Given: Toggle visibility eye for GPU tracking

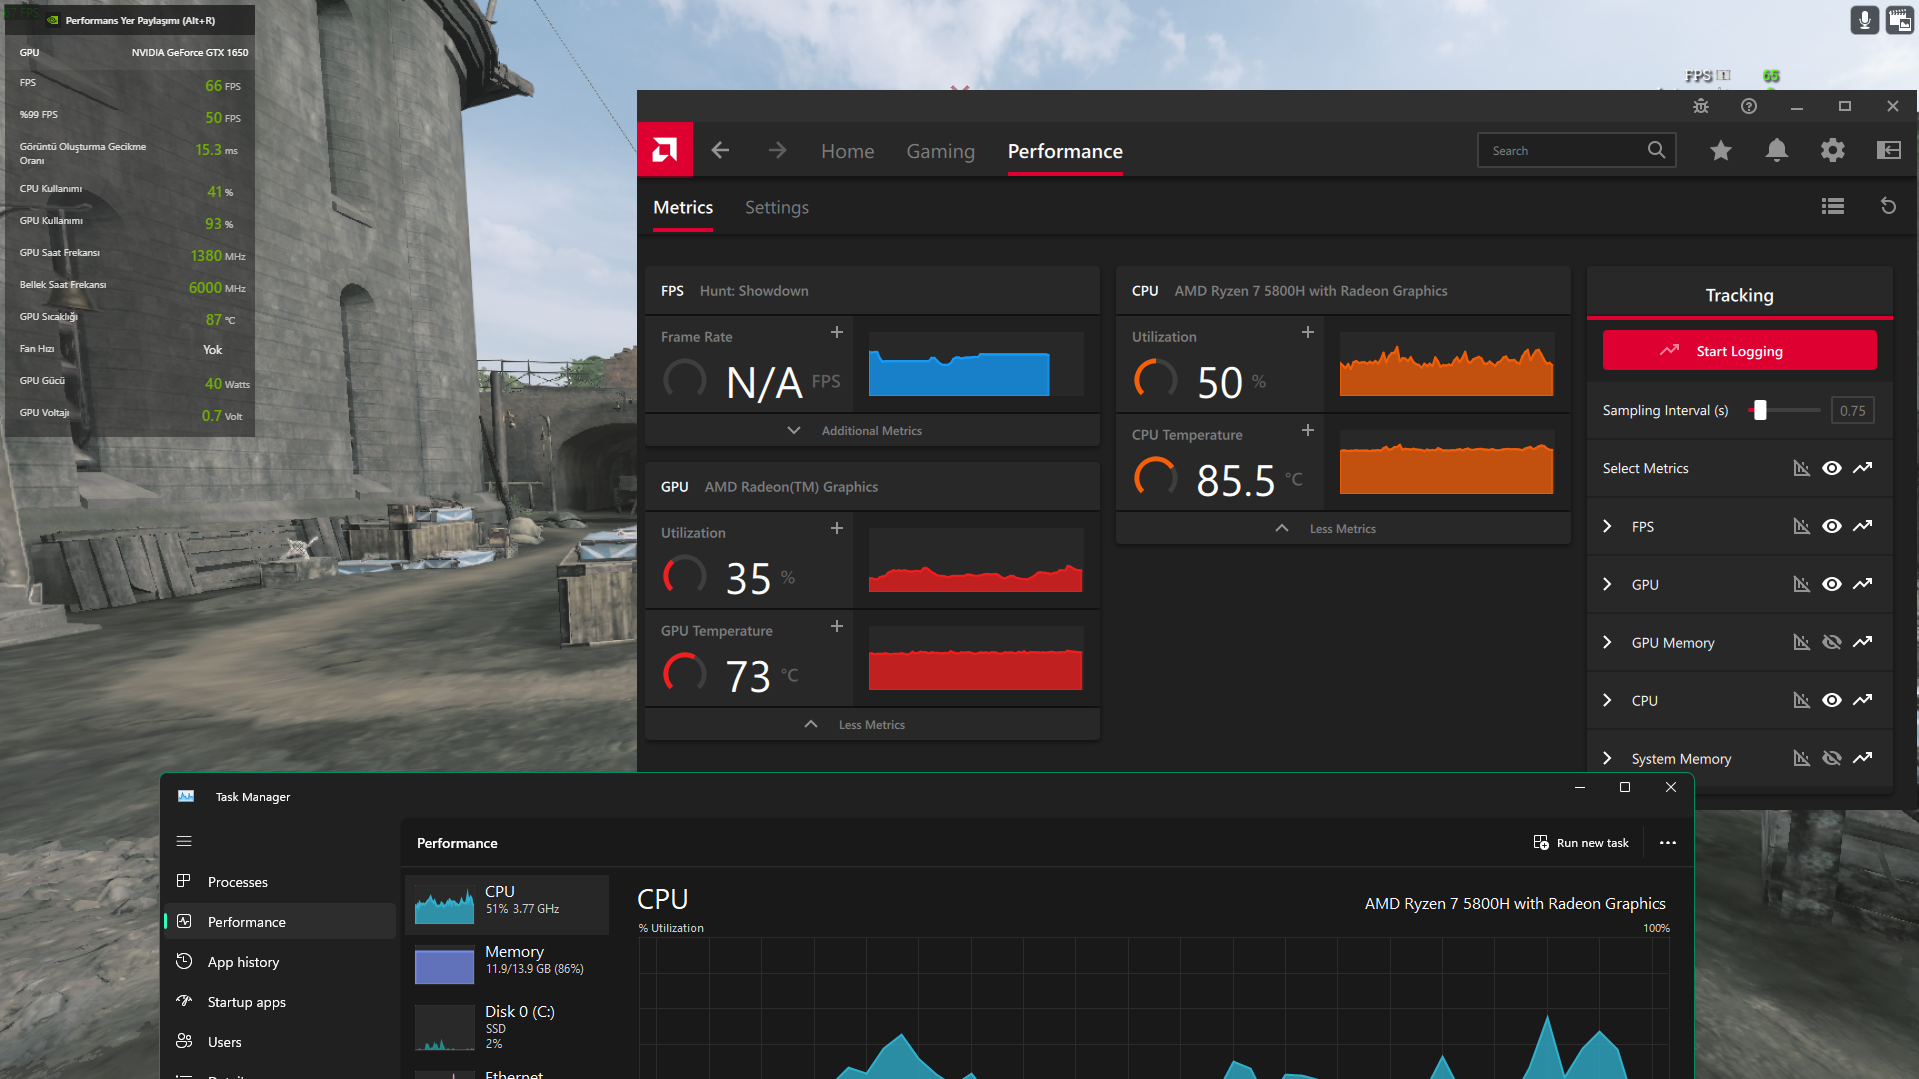Looking at the screenshot, I should [x=1832, y=584].
